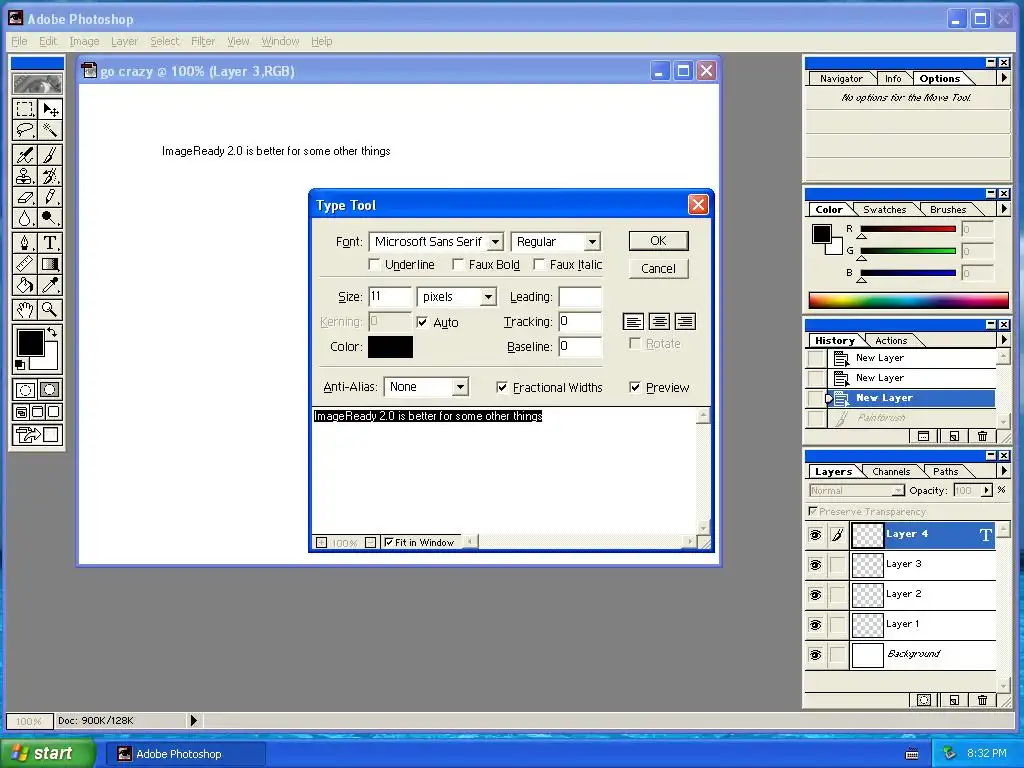
Task: Open the Color panel flyout menu arrow
Action: [1004, 209]
